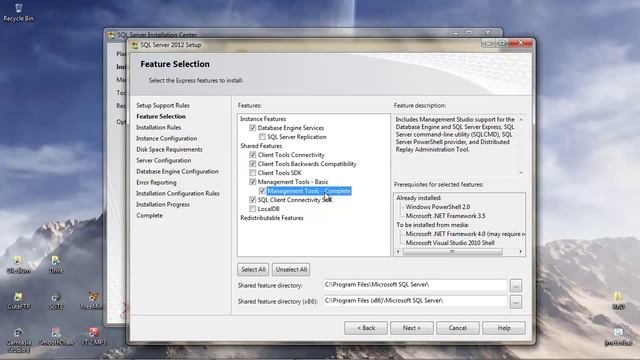Select the Installation Progress step
The height and width of the screenshot is (360, 640).
[x=163, y=204]
